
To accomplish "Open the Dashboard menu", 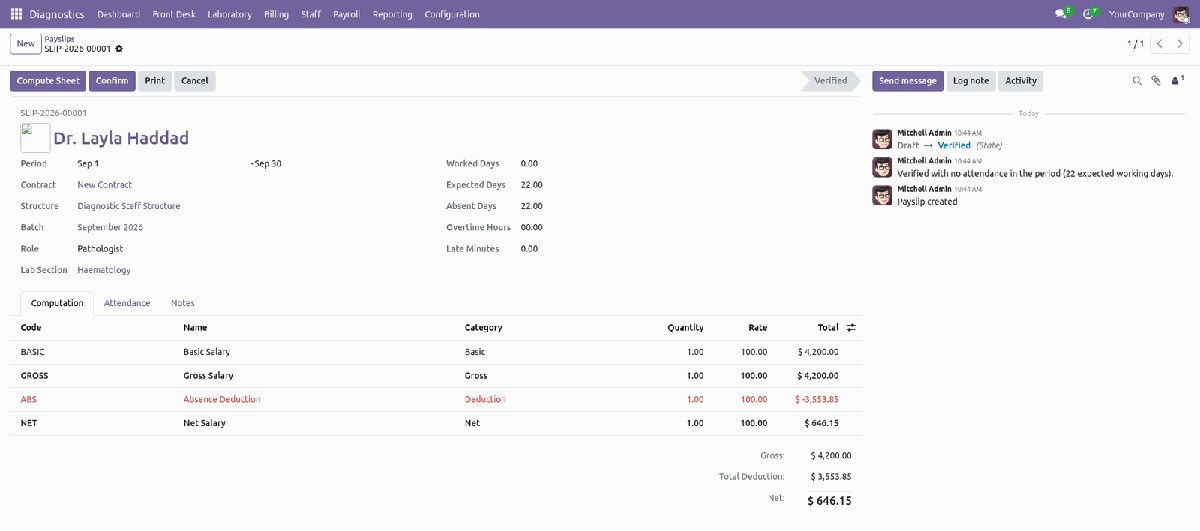I will (x=118, y=14).
